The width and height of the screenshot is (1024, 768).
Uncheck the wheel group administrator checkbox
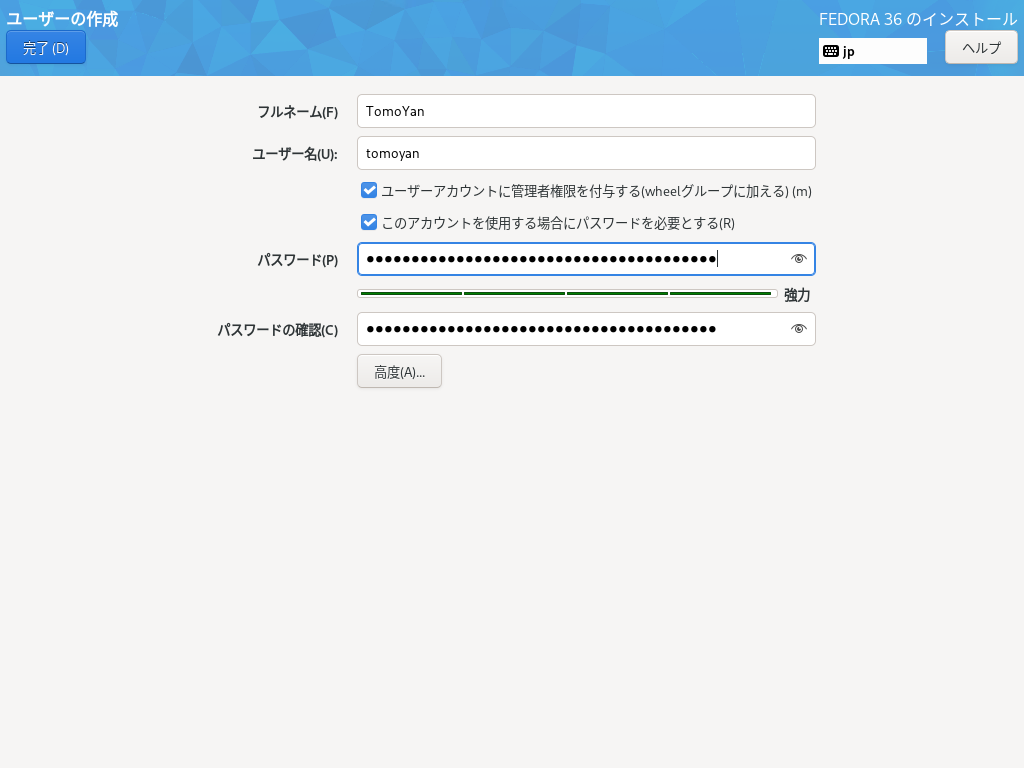pos(369,191)
